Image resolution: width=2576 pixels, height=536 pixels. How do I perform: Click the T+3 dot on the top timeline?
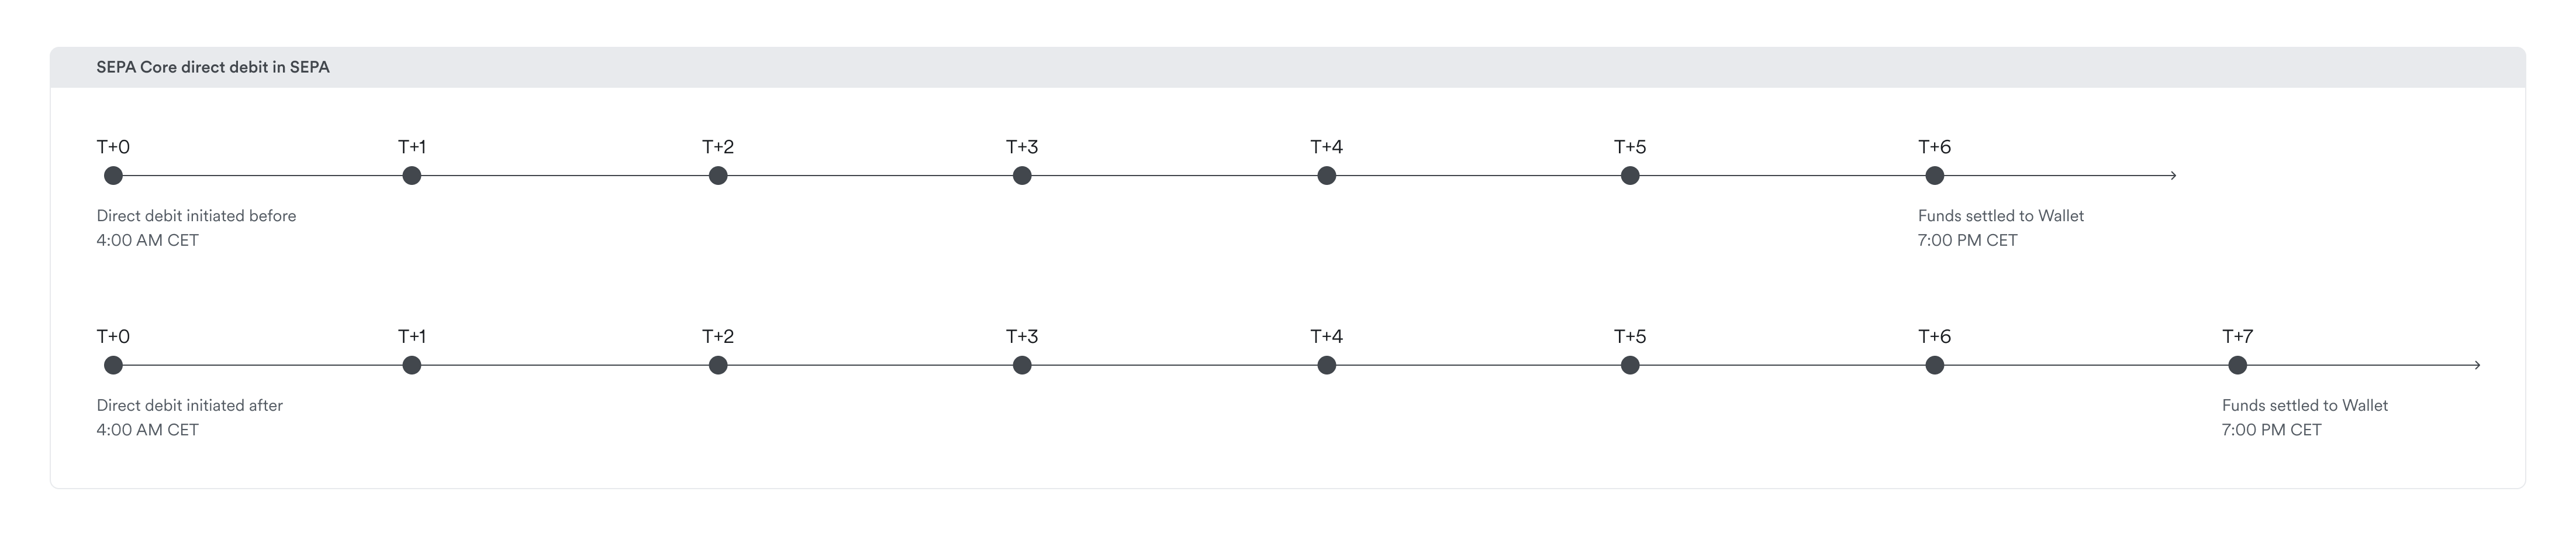1022,176
